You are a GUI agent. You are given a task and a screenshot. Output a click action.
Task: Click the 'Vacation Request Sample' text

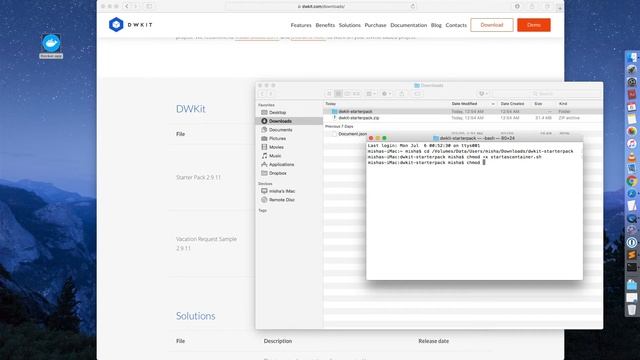pos(206,239)
